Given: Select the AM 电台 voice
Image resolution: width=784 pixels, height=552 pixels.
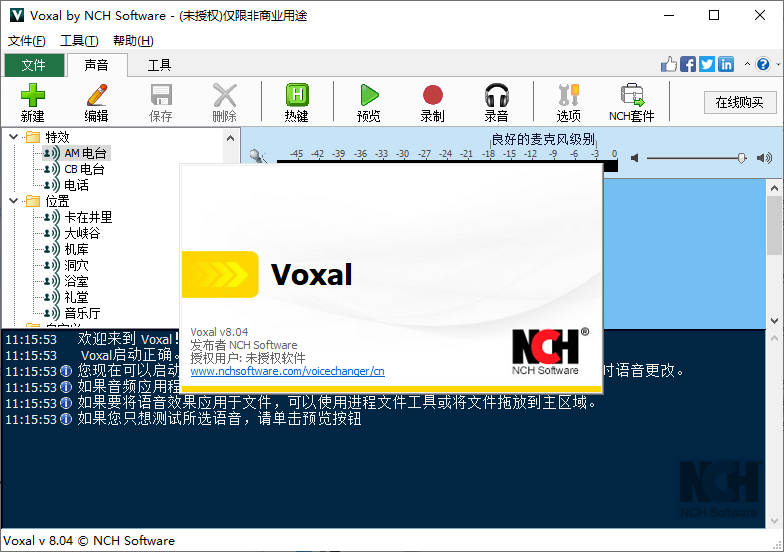Looking at the screenshot, I should (x=86, y=152).
